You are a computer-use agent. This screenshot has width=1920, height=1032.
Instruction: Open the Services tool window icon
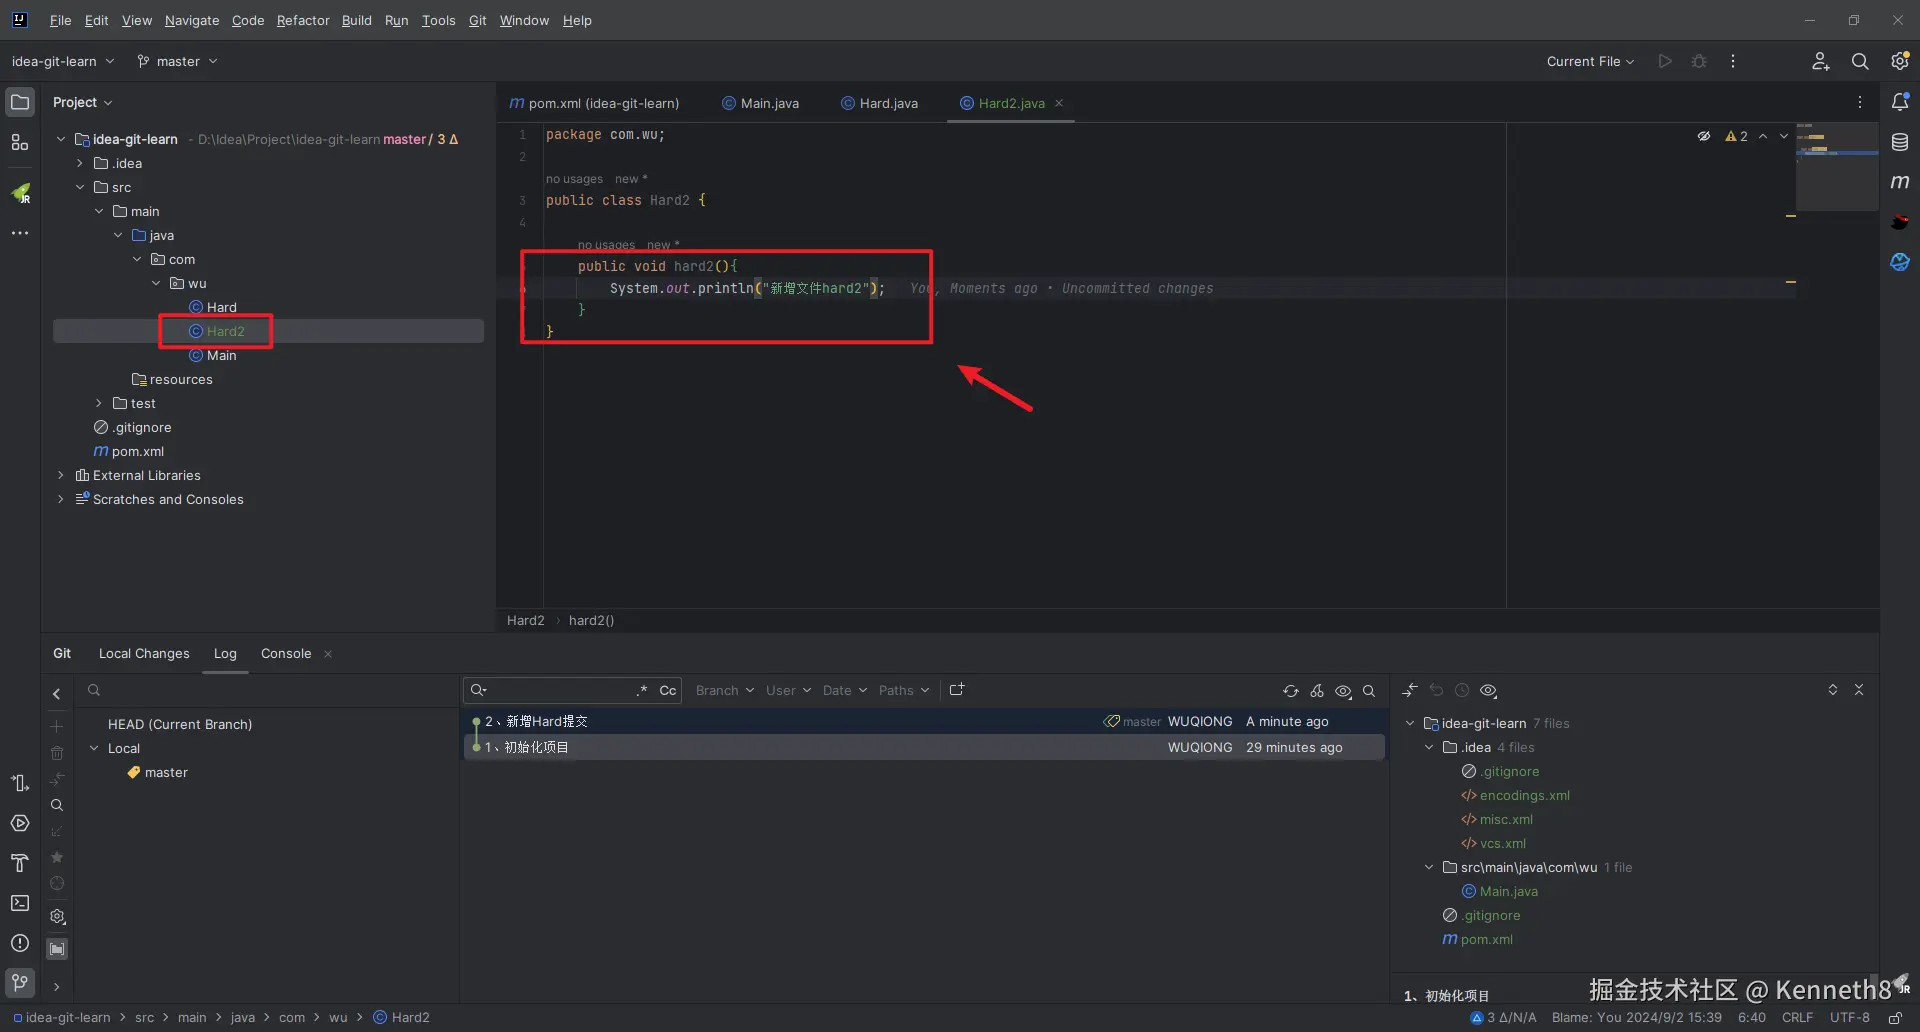coord(20,823)
